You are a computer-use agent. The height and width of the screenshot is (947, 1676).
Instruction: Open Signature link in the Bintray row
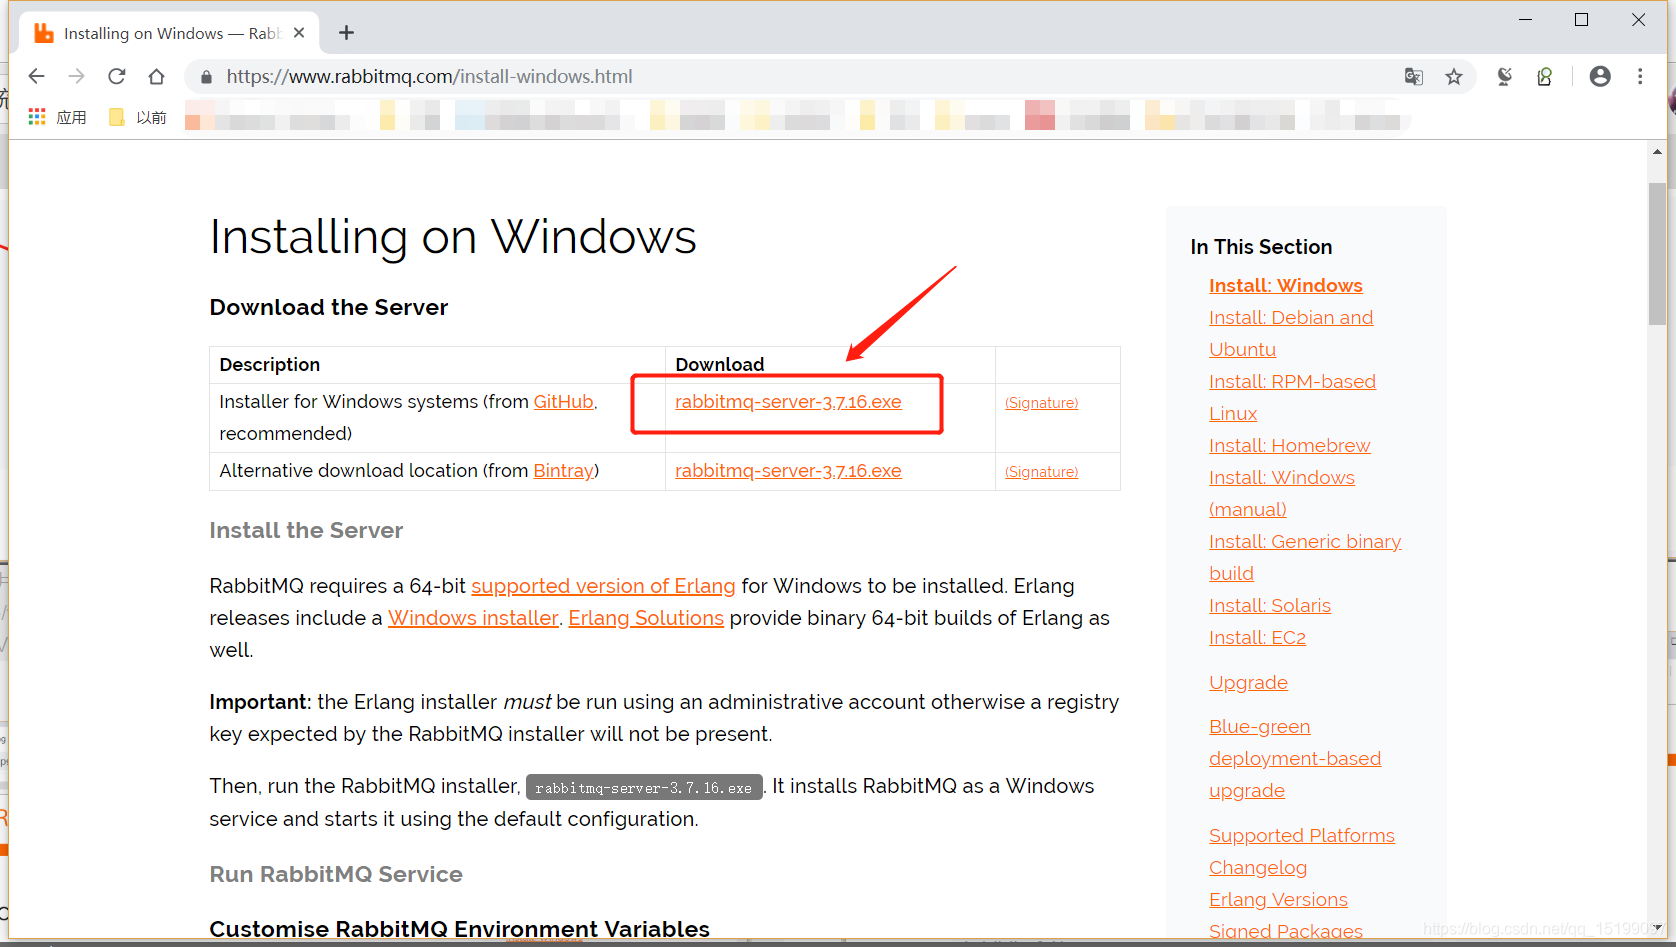point(1041,472)
